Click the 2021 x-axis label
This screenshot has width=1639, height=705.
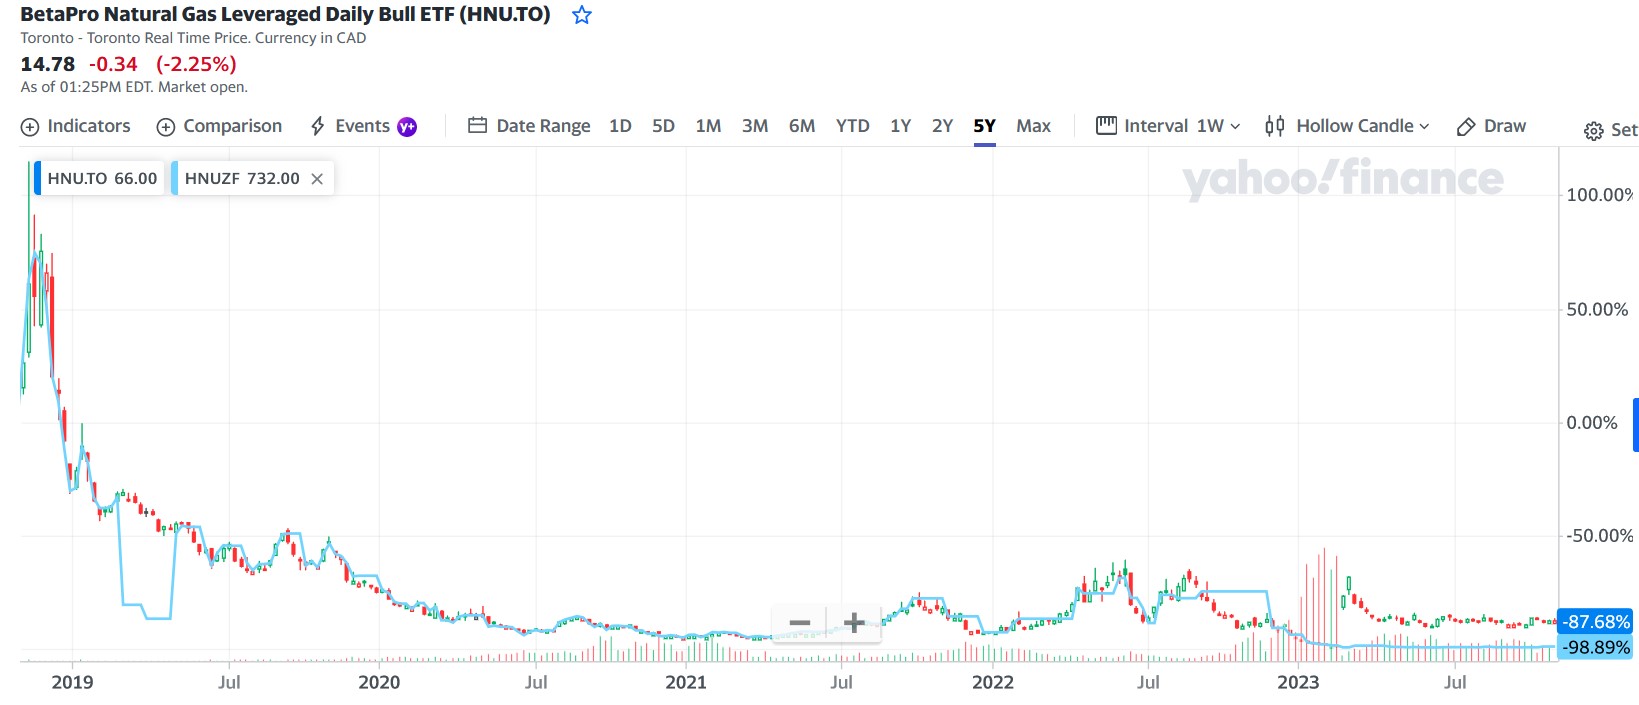click(x=686, y=682)
